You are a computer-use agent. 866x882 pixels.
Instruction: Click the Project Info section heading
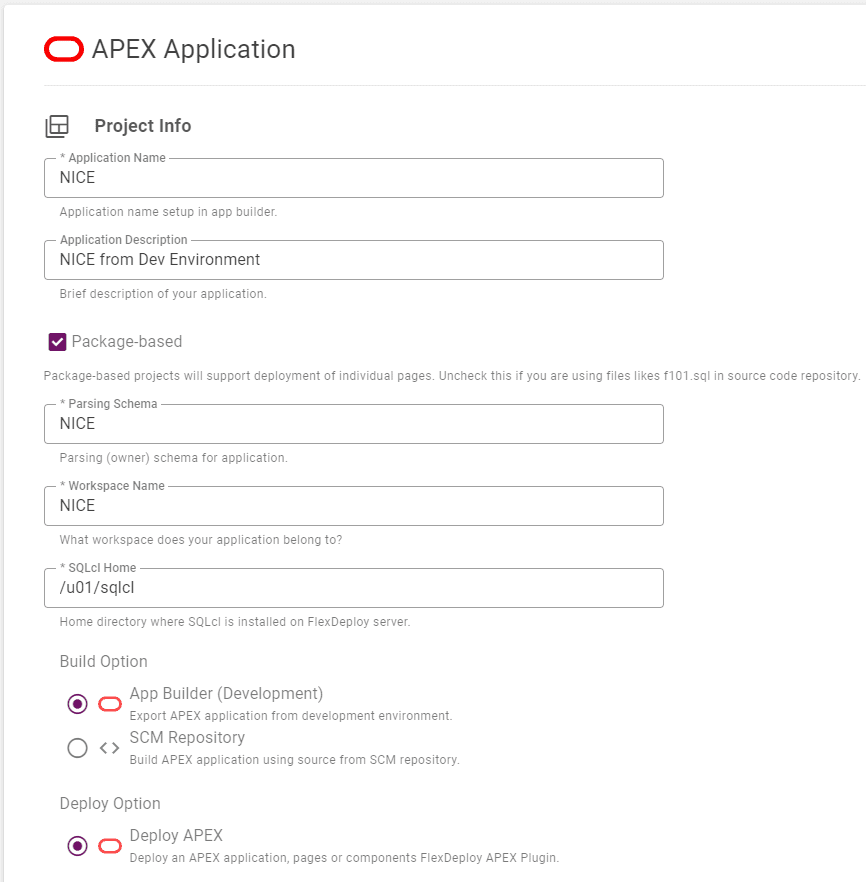(143, 125)
